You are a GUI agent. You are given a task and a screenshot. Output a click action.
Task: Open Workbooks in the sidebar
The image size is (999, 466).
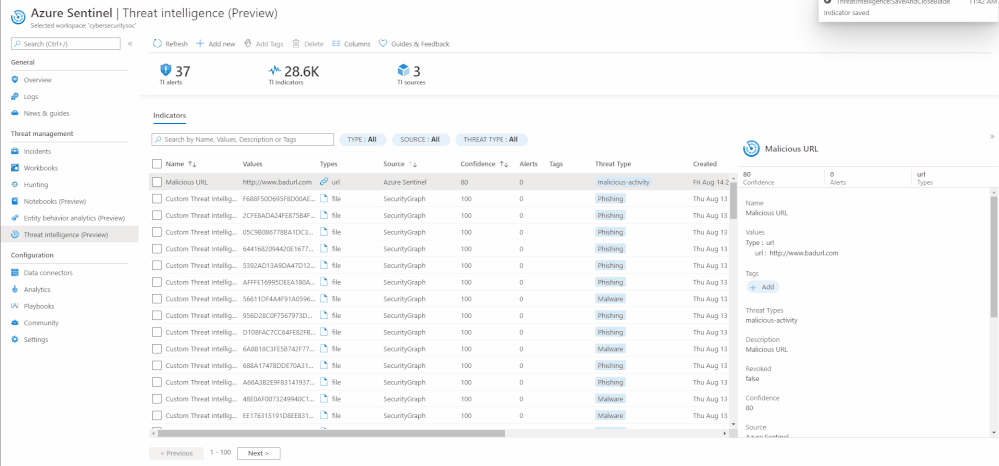(40, 168)
